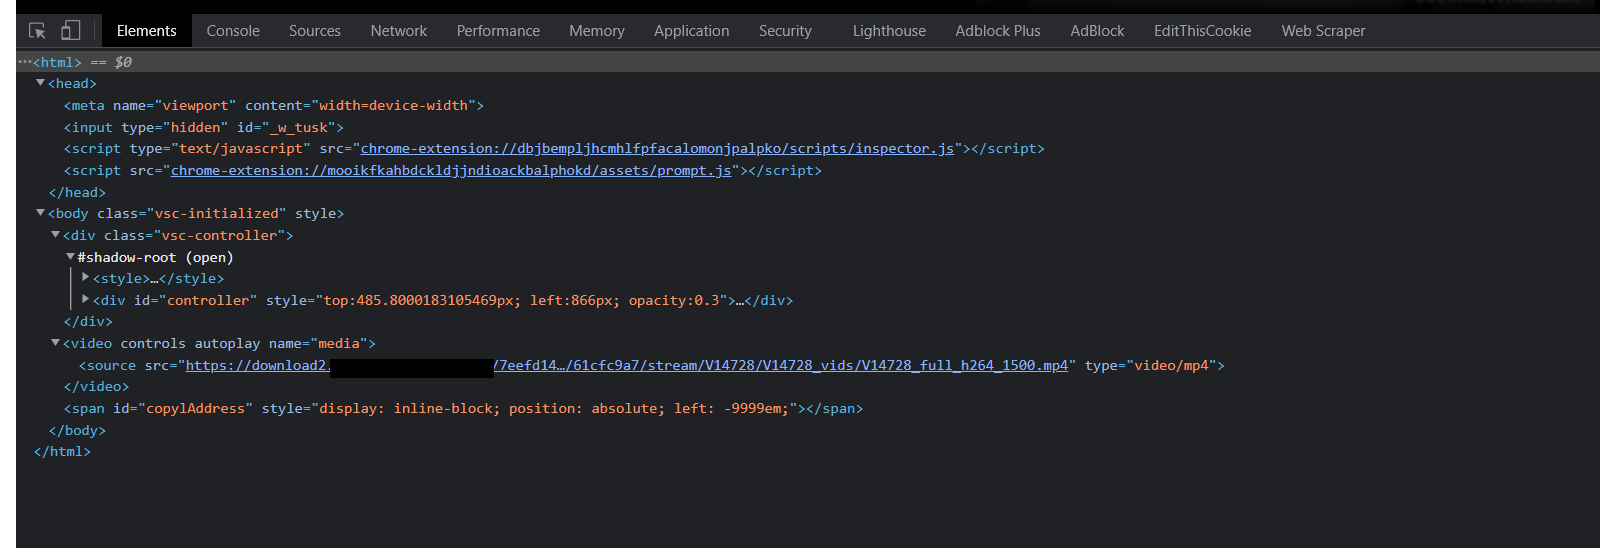Screen dimensions: 1600x548
Task: Collapse the body vsc-initialized node
Action: click(x=40, y=213)
